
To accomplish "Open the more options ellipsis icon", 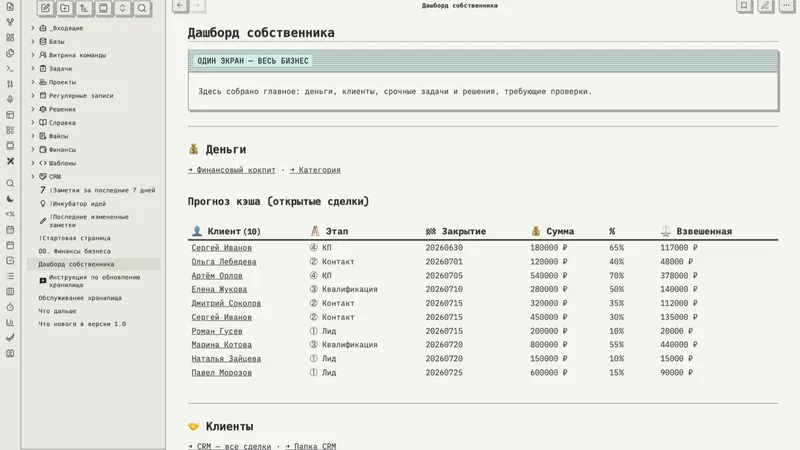I will 786,6.
